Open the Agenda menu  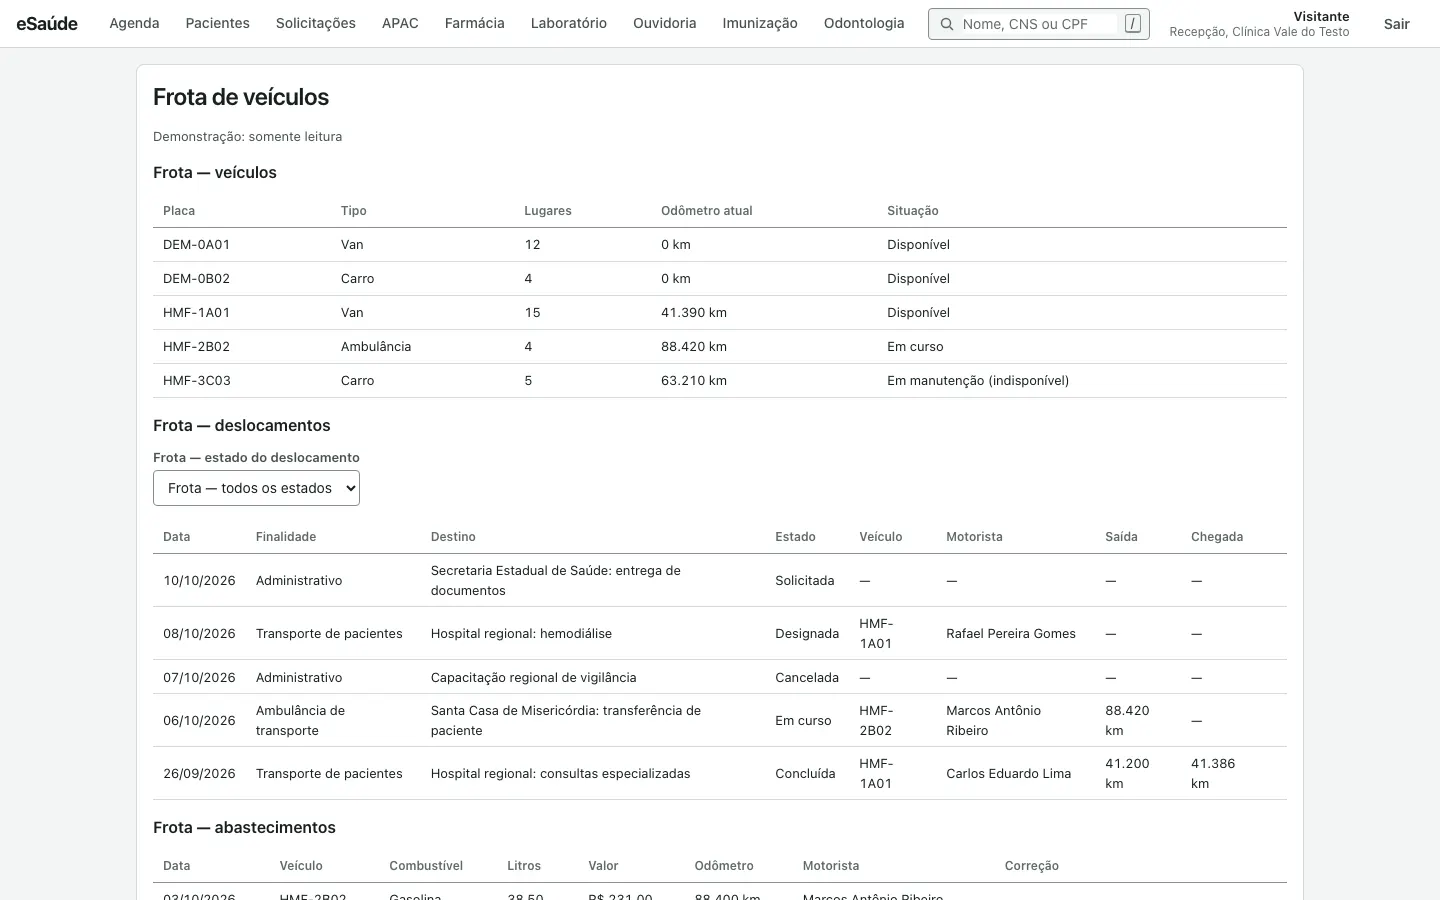[134, 24]
